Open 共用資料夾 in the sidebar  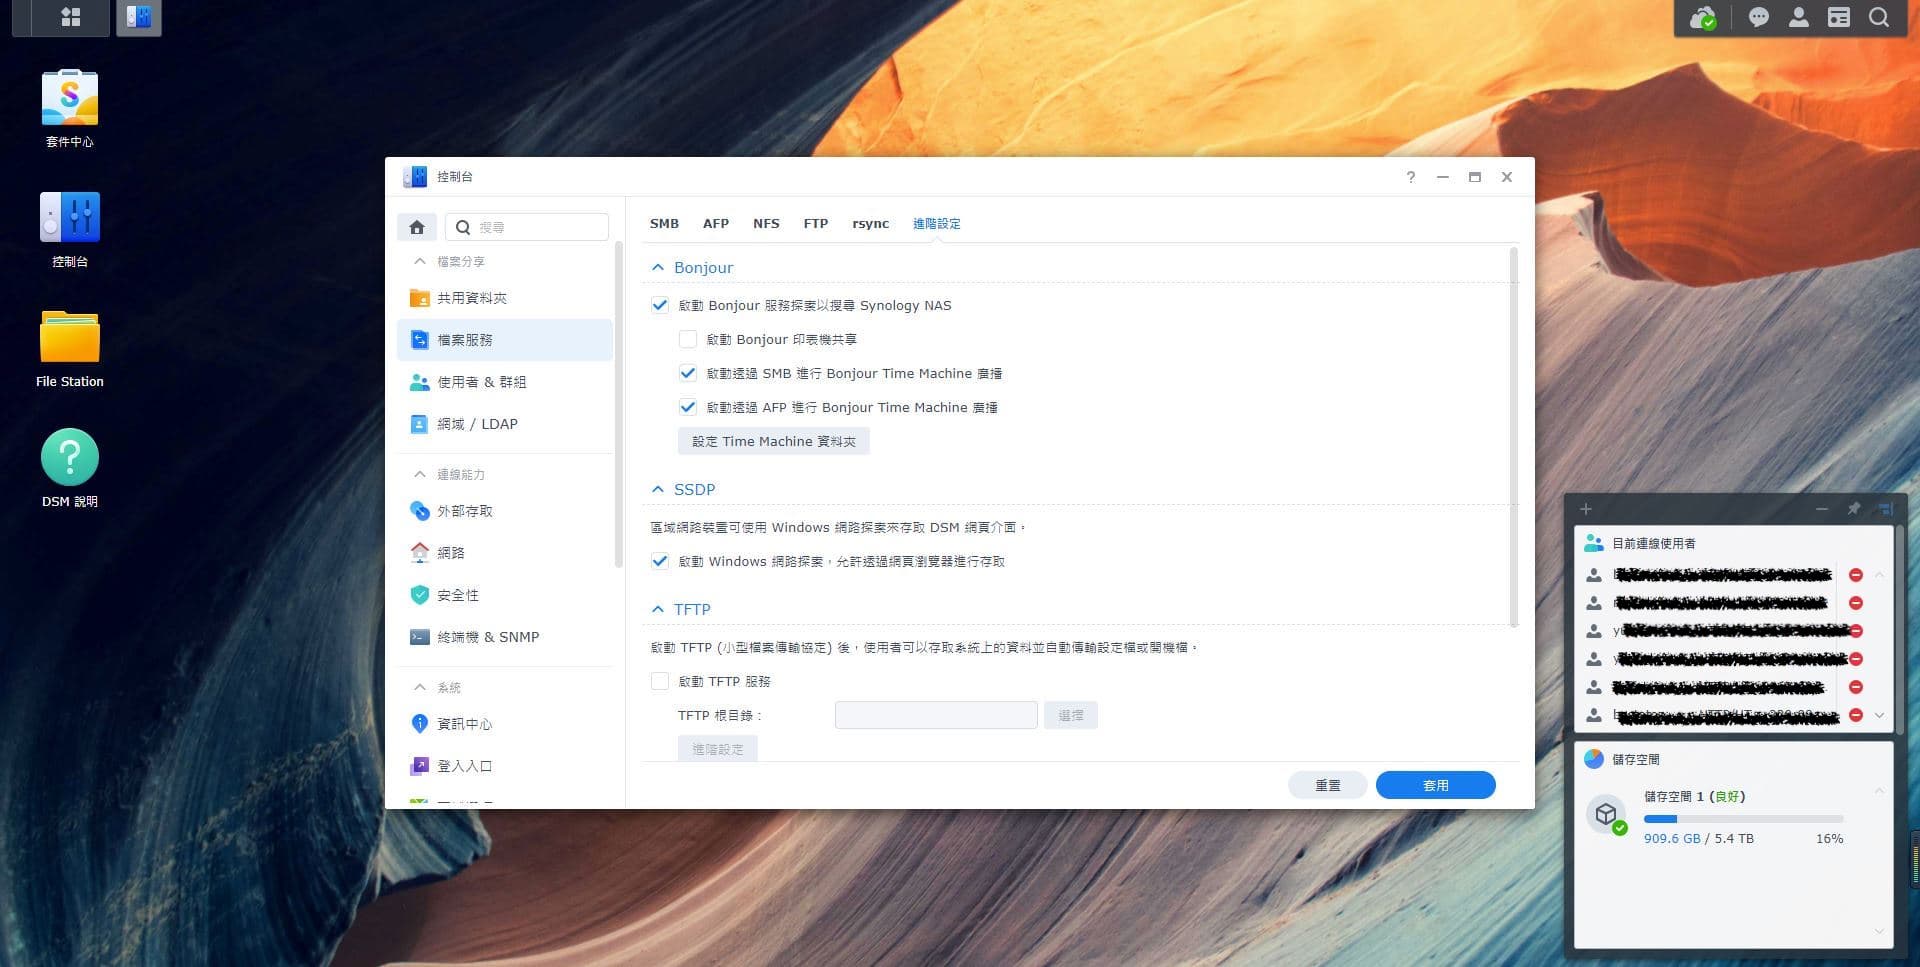505,298
